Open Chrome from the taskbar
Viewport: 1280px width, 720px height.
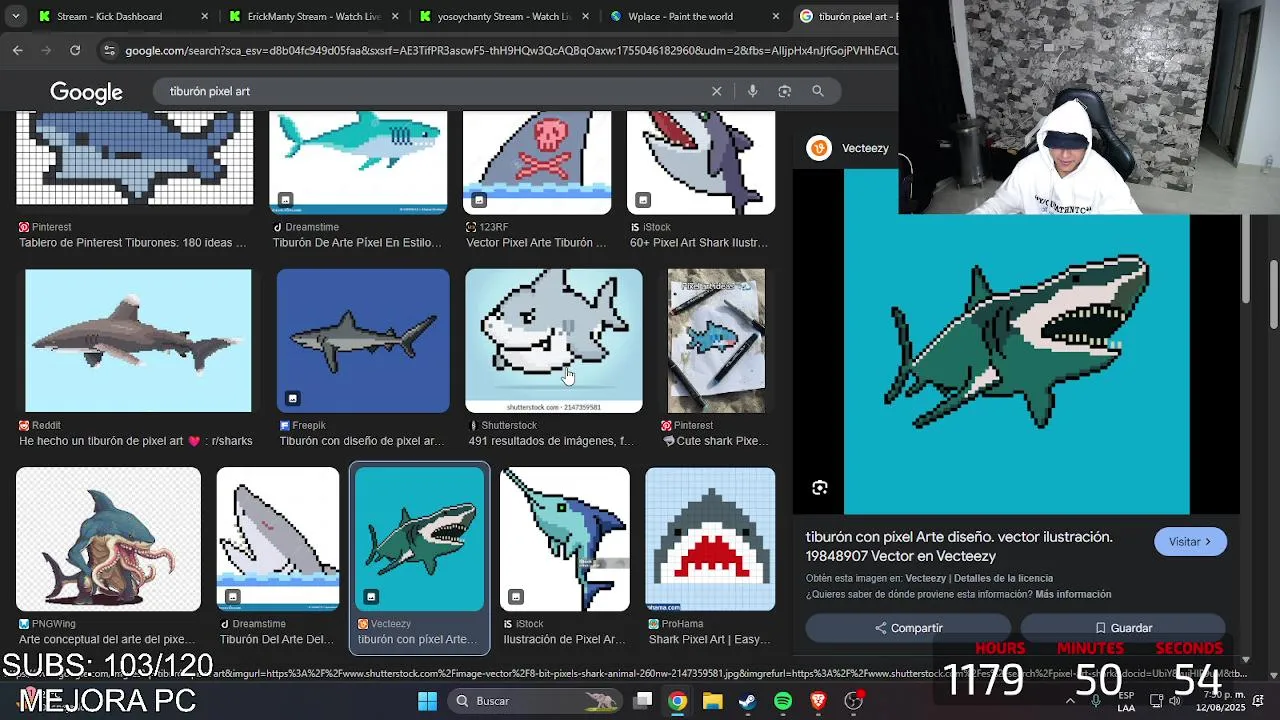[x=678, y=701]
